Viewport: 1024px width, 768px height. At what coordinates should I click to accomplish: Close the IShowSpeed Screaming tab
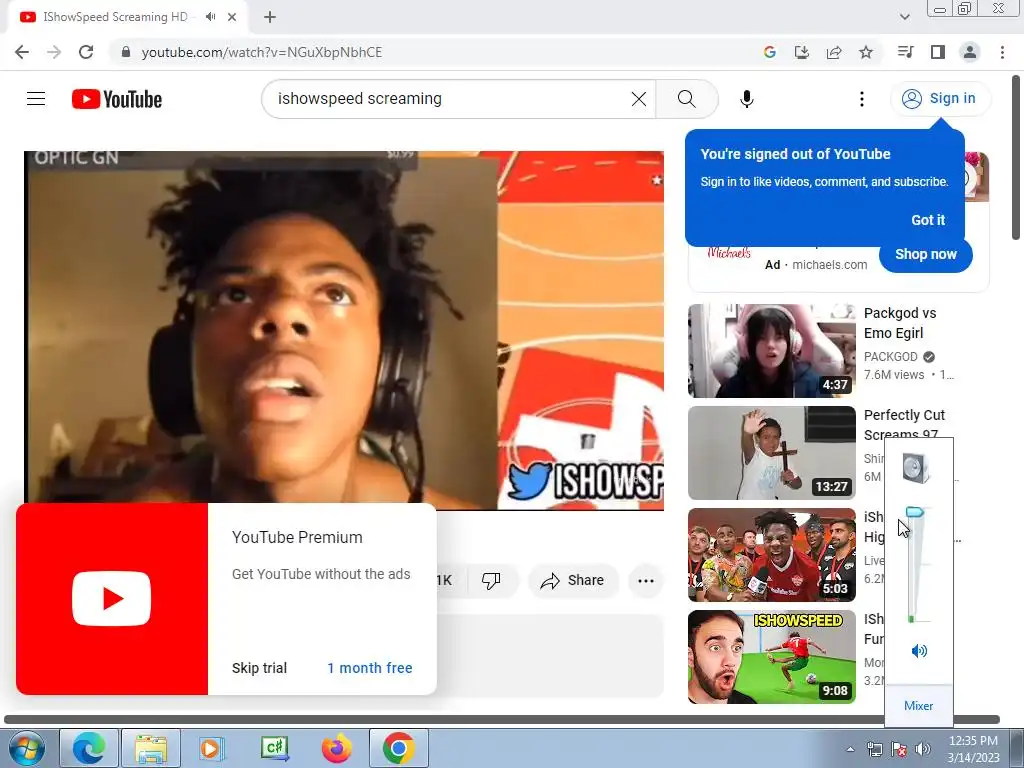(232, 17)
